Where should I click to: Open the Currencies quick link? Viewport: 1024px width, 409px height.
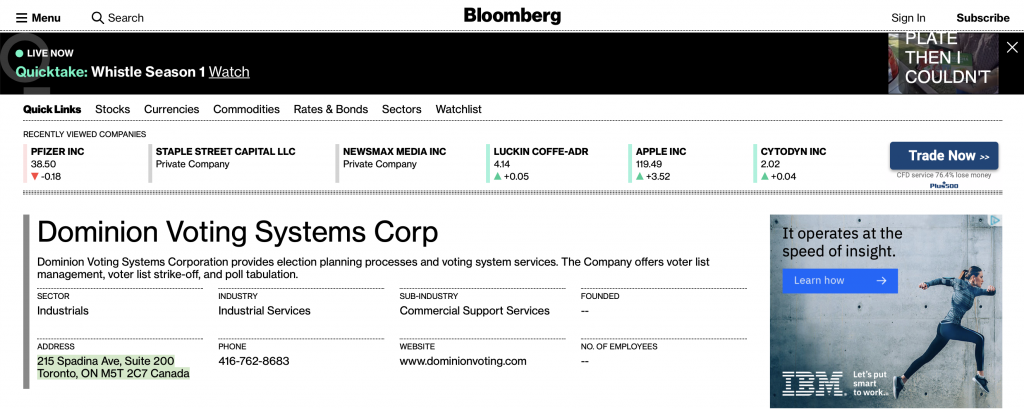[x=172, y=109]
